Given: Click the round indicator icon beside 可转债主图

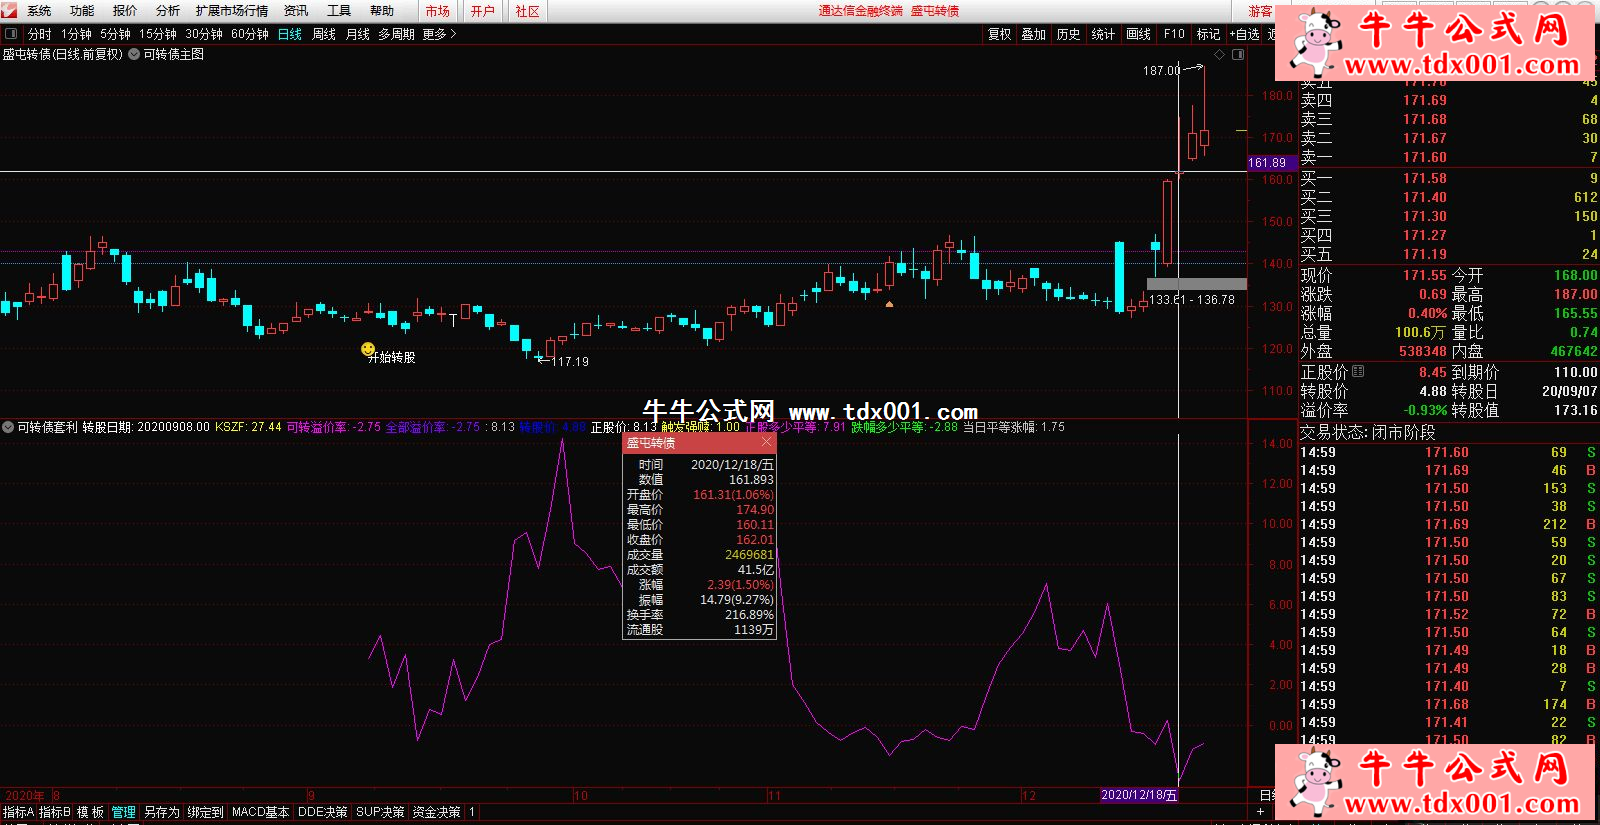Looking at the screenshot, I should [x=134, y=54].
